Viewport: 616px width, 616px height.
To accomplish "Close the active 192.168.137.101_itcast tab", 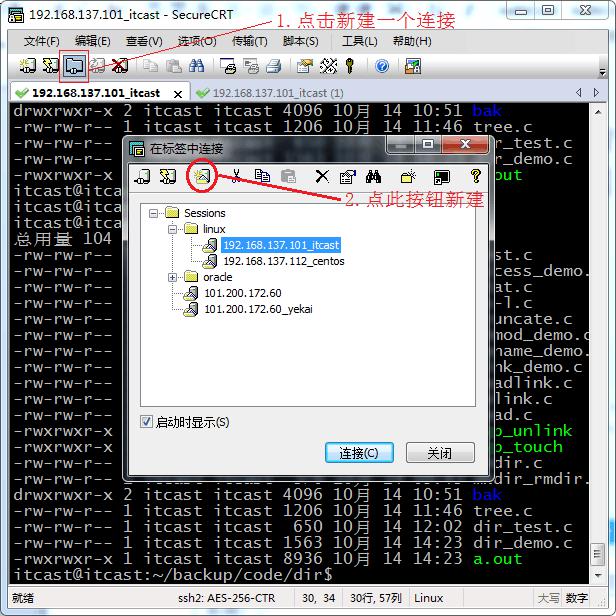I will click(178, 94).
